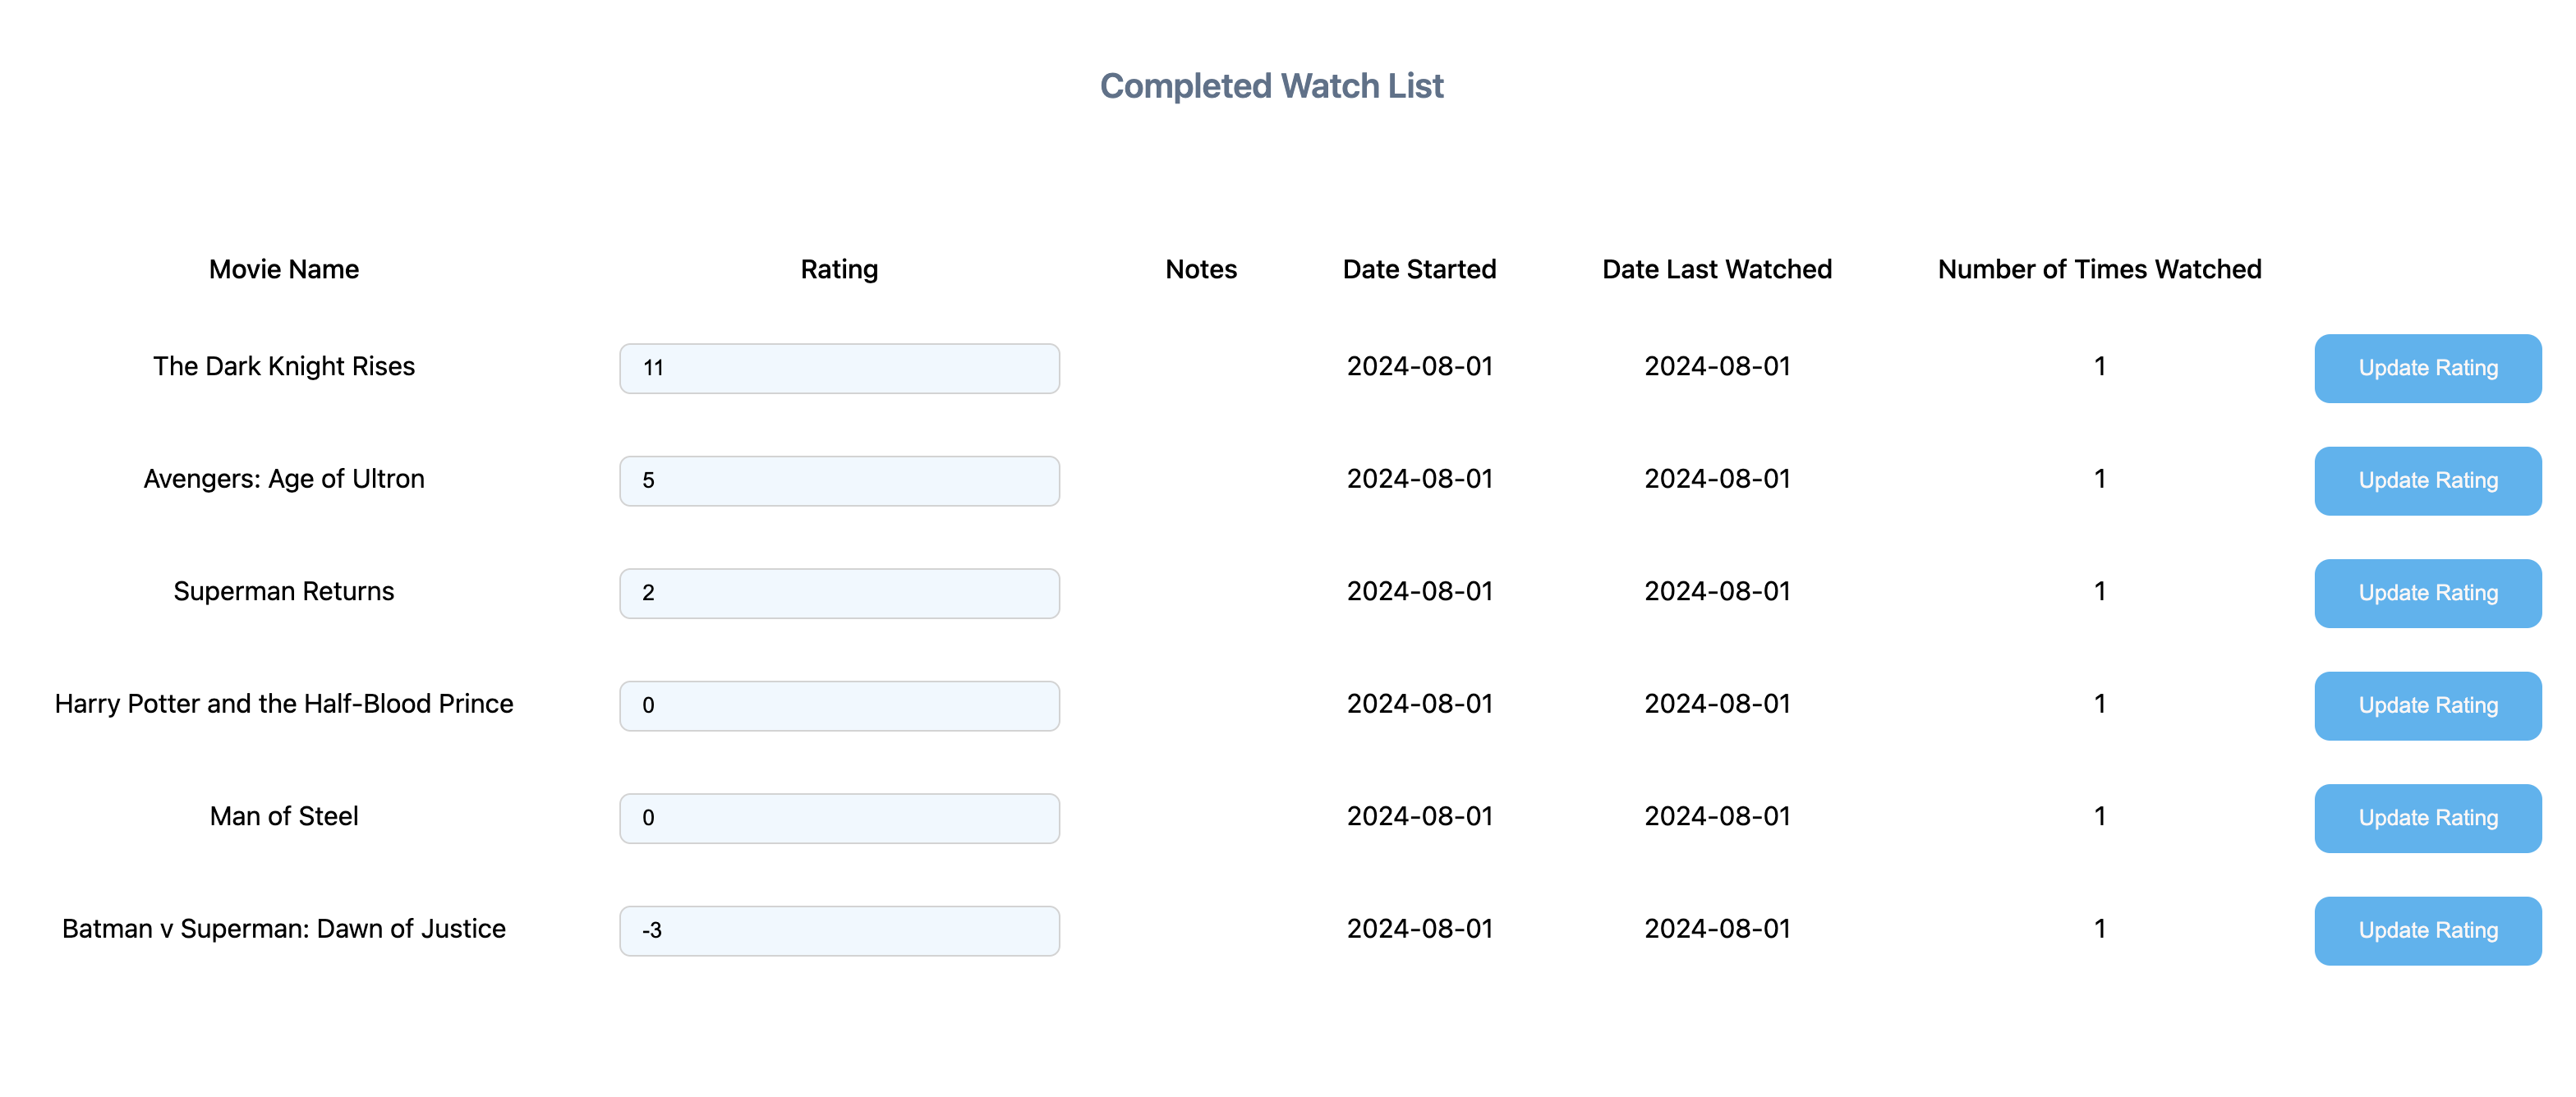Select the Notes column header
The image size is (2576, 1097).
1200,269
